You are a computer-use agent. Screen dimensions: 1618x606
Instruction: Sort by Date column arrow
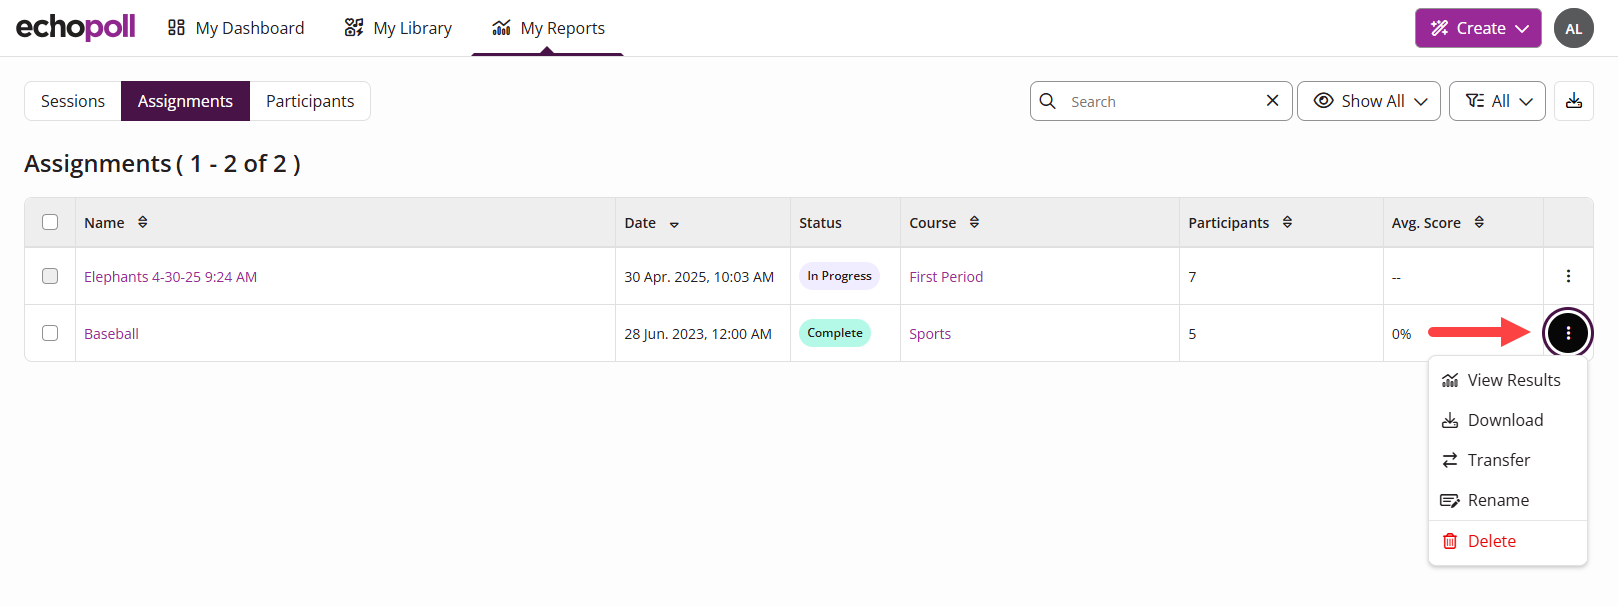click(674, 224)
